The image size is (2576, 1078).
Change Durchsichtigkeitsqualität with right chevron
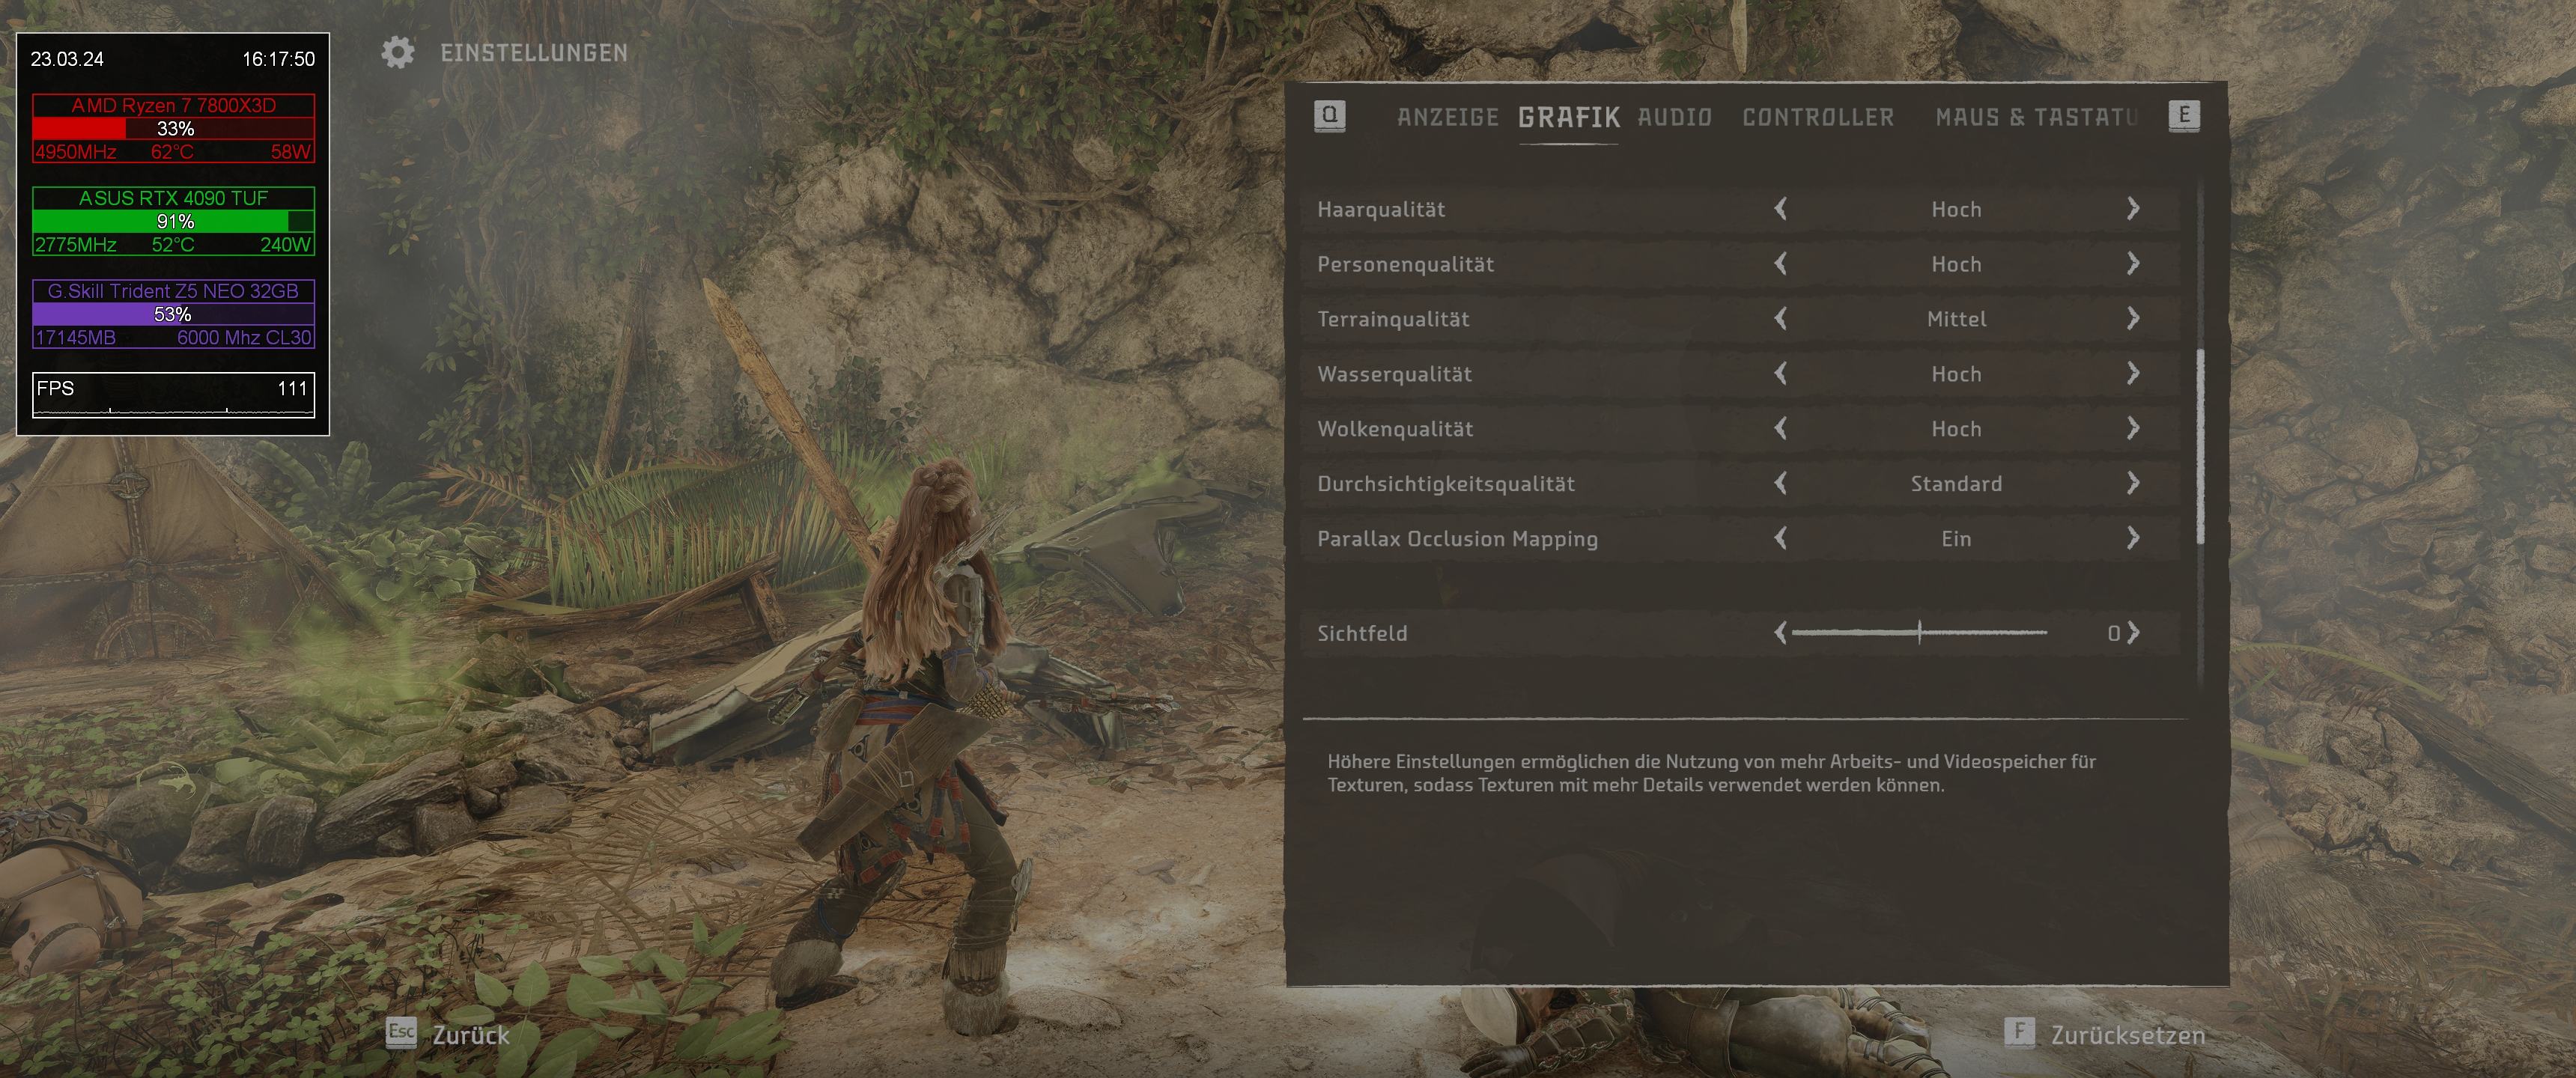coord(2133,483)
